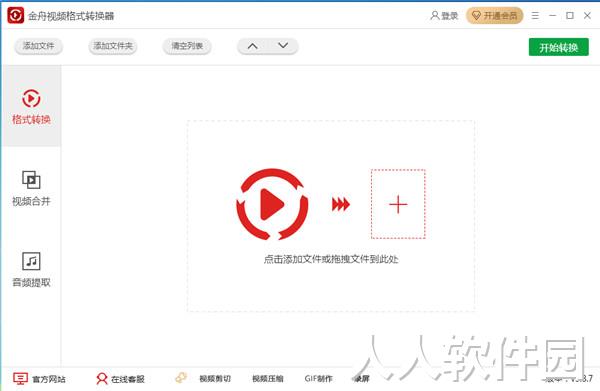Open the 登录 login option

(x=444, y=16)
